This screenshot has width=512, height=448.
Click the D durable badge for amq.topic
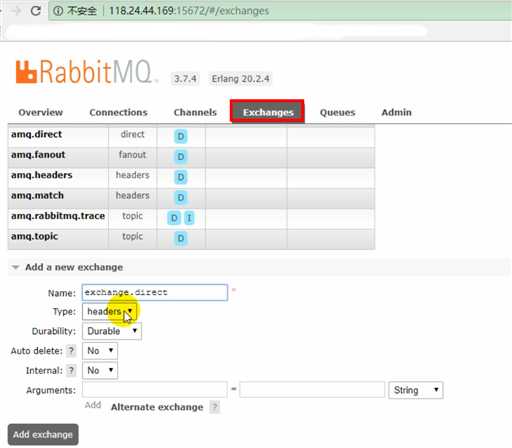pos(181,238)
